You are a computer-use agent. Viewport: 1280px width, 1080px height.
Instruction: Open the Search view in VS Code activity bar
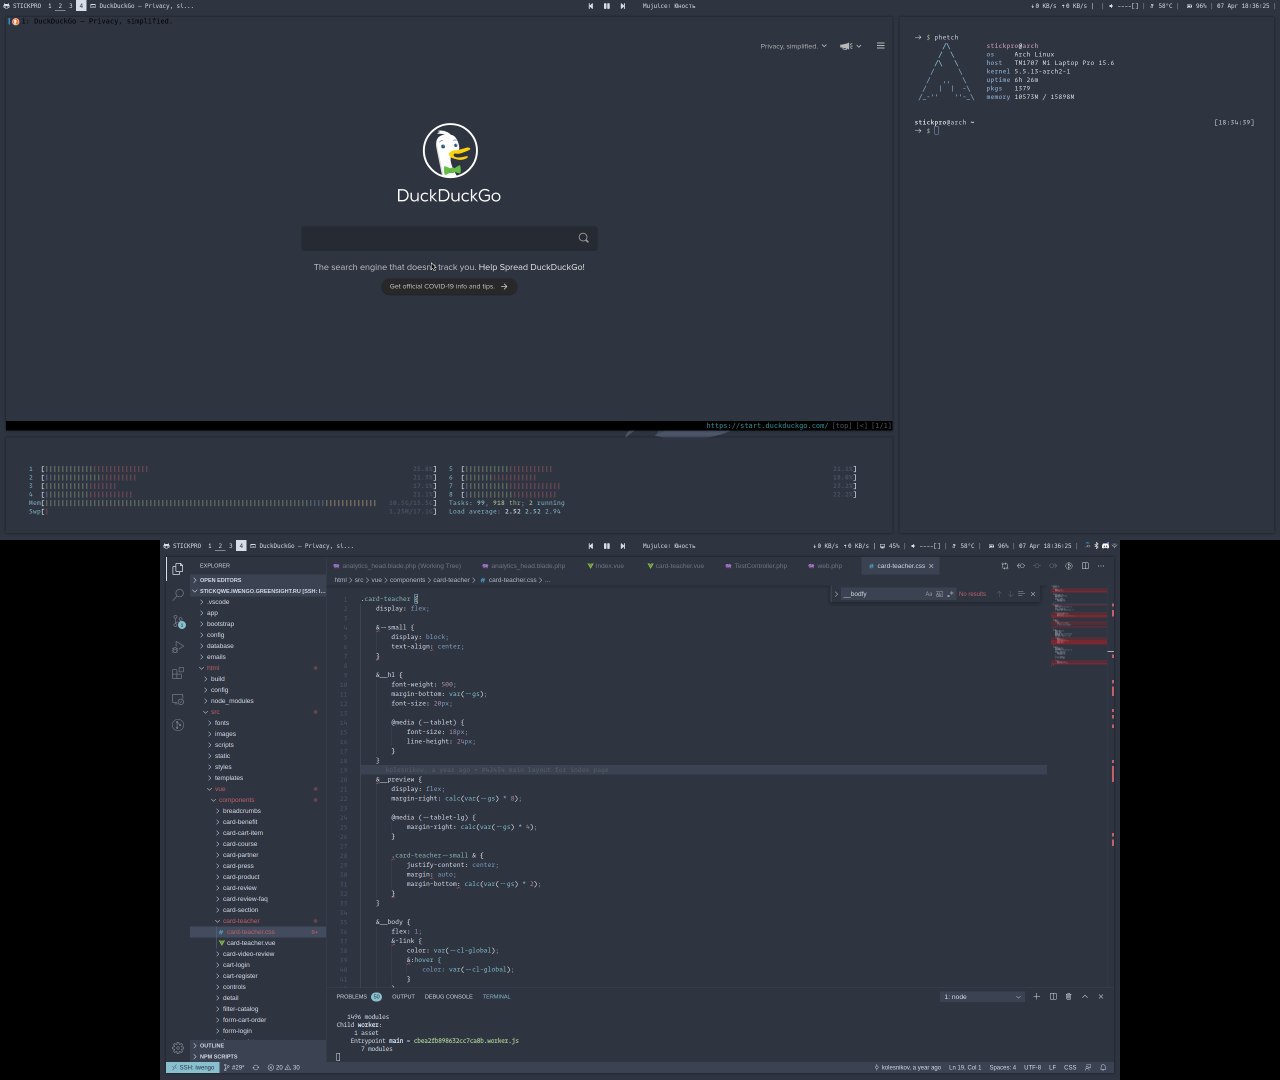[178, 594]
